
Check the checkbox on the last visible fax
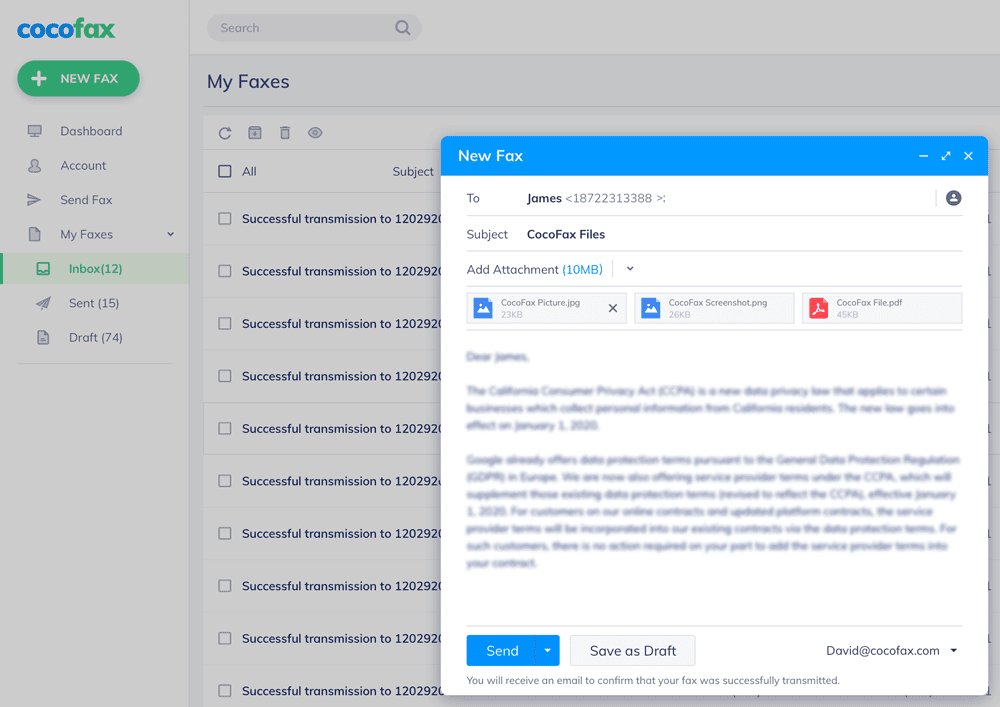225,691
